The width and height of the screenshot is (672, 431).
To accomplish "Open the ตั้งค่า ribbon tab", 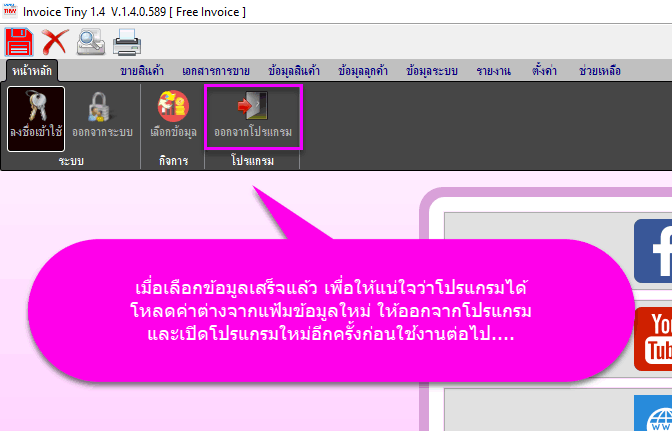I will (x=544, y=71).
